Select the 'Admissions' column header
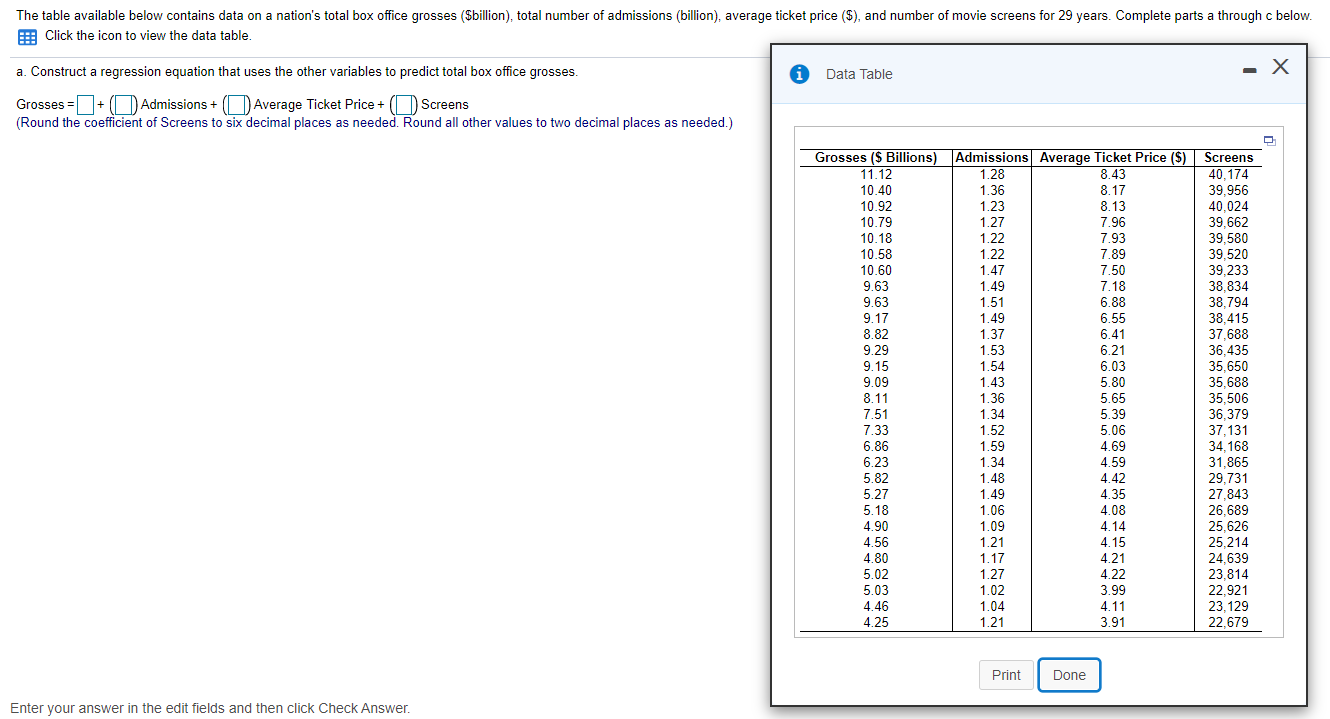Screen dimensions: 1330x719 pyautogui.click(x=992, y=157)
